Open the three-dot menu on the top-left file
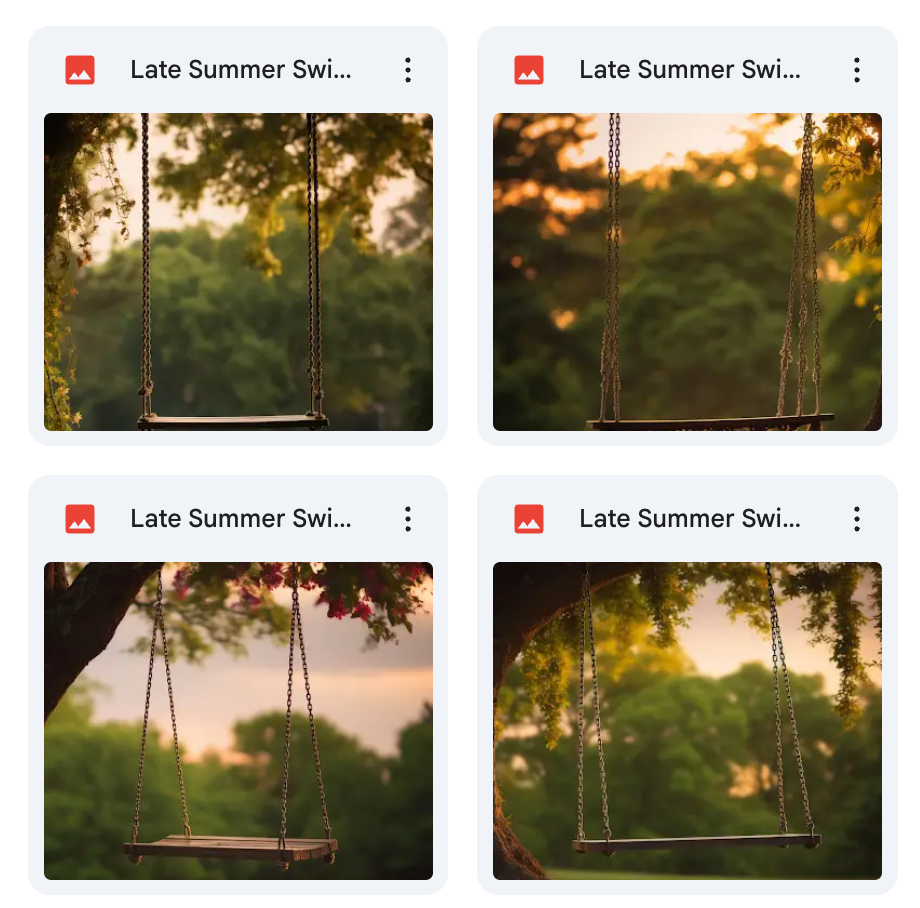 408,70
